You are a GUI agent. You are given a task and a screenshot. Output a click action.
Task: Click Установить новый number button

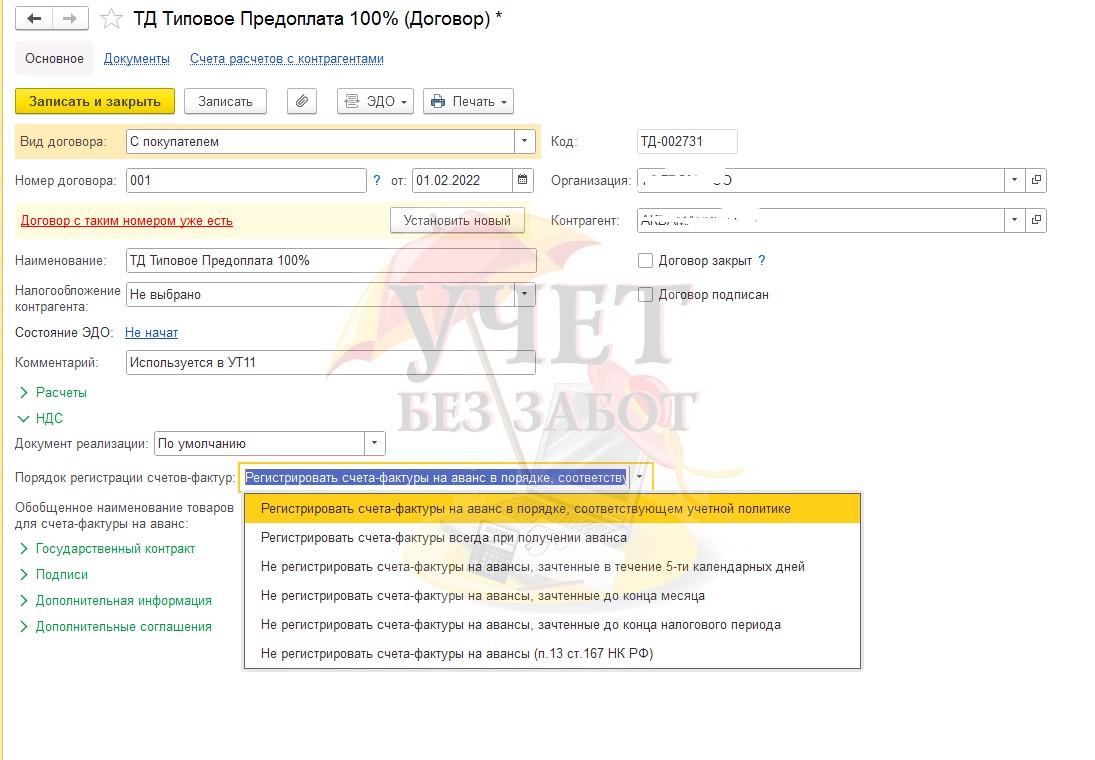[x=457, y=221]
